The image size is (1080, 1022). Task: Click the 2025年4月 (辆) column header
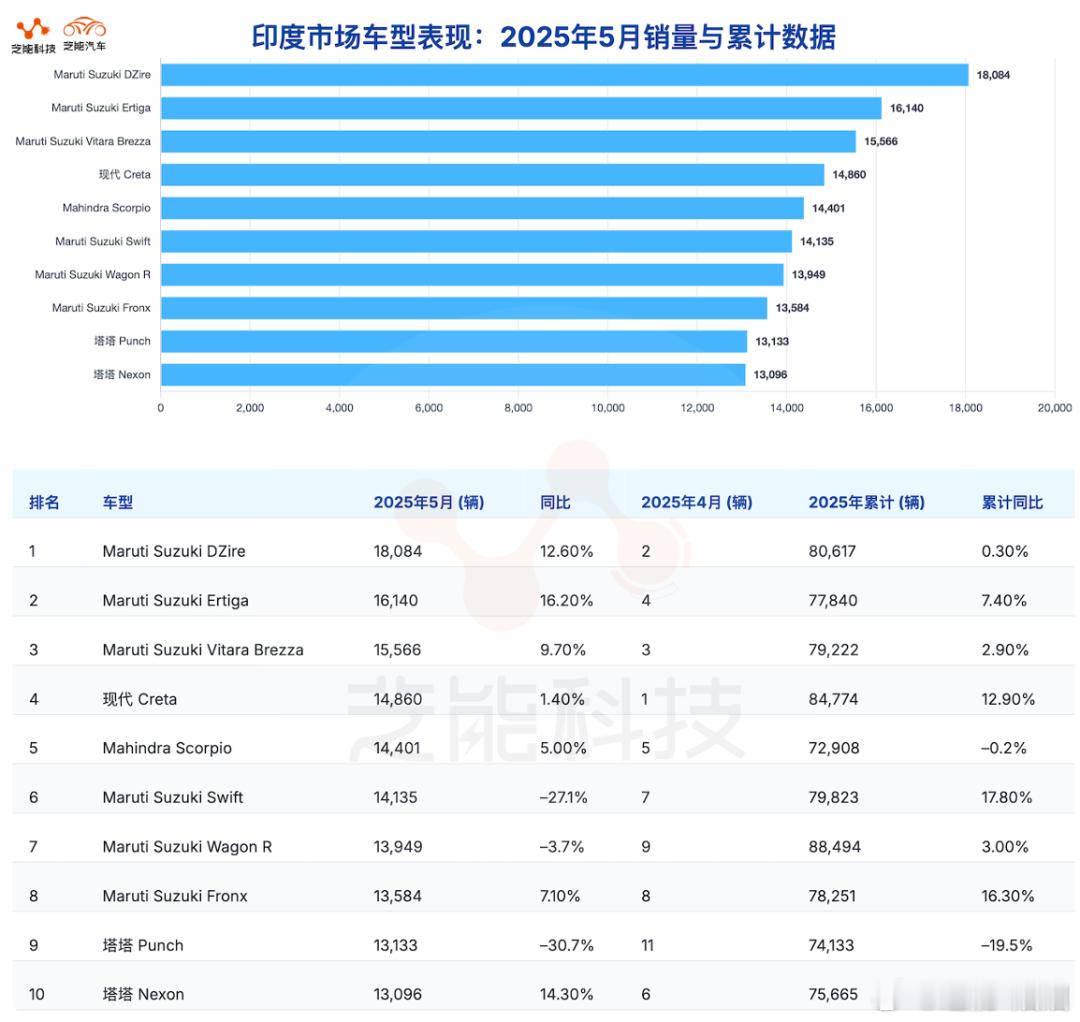[x=696, y=502]
